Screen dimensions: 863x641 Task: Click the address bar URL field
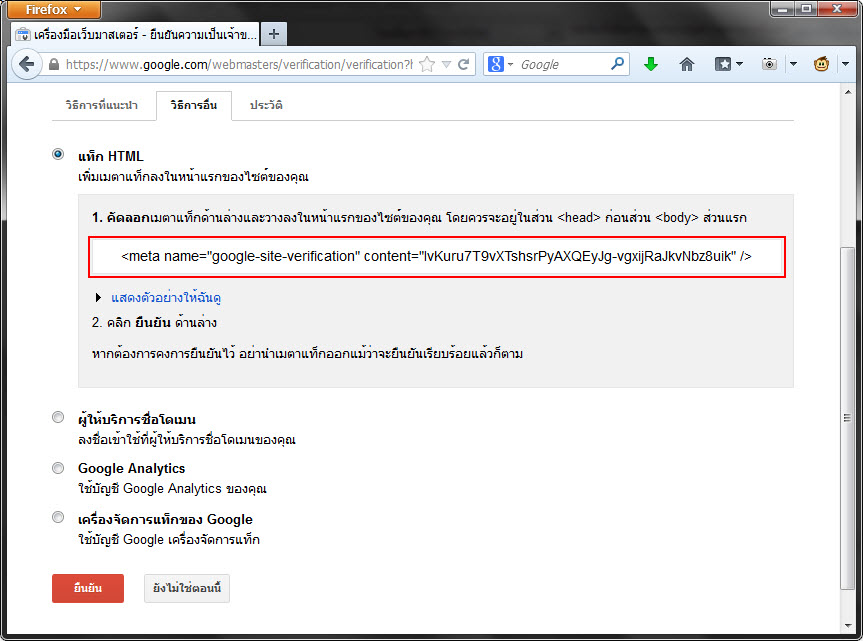239,64
